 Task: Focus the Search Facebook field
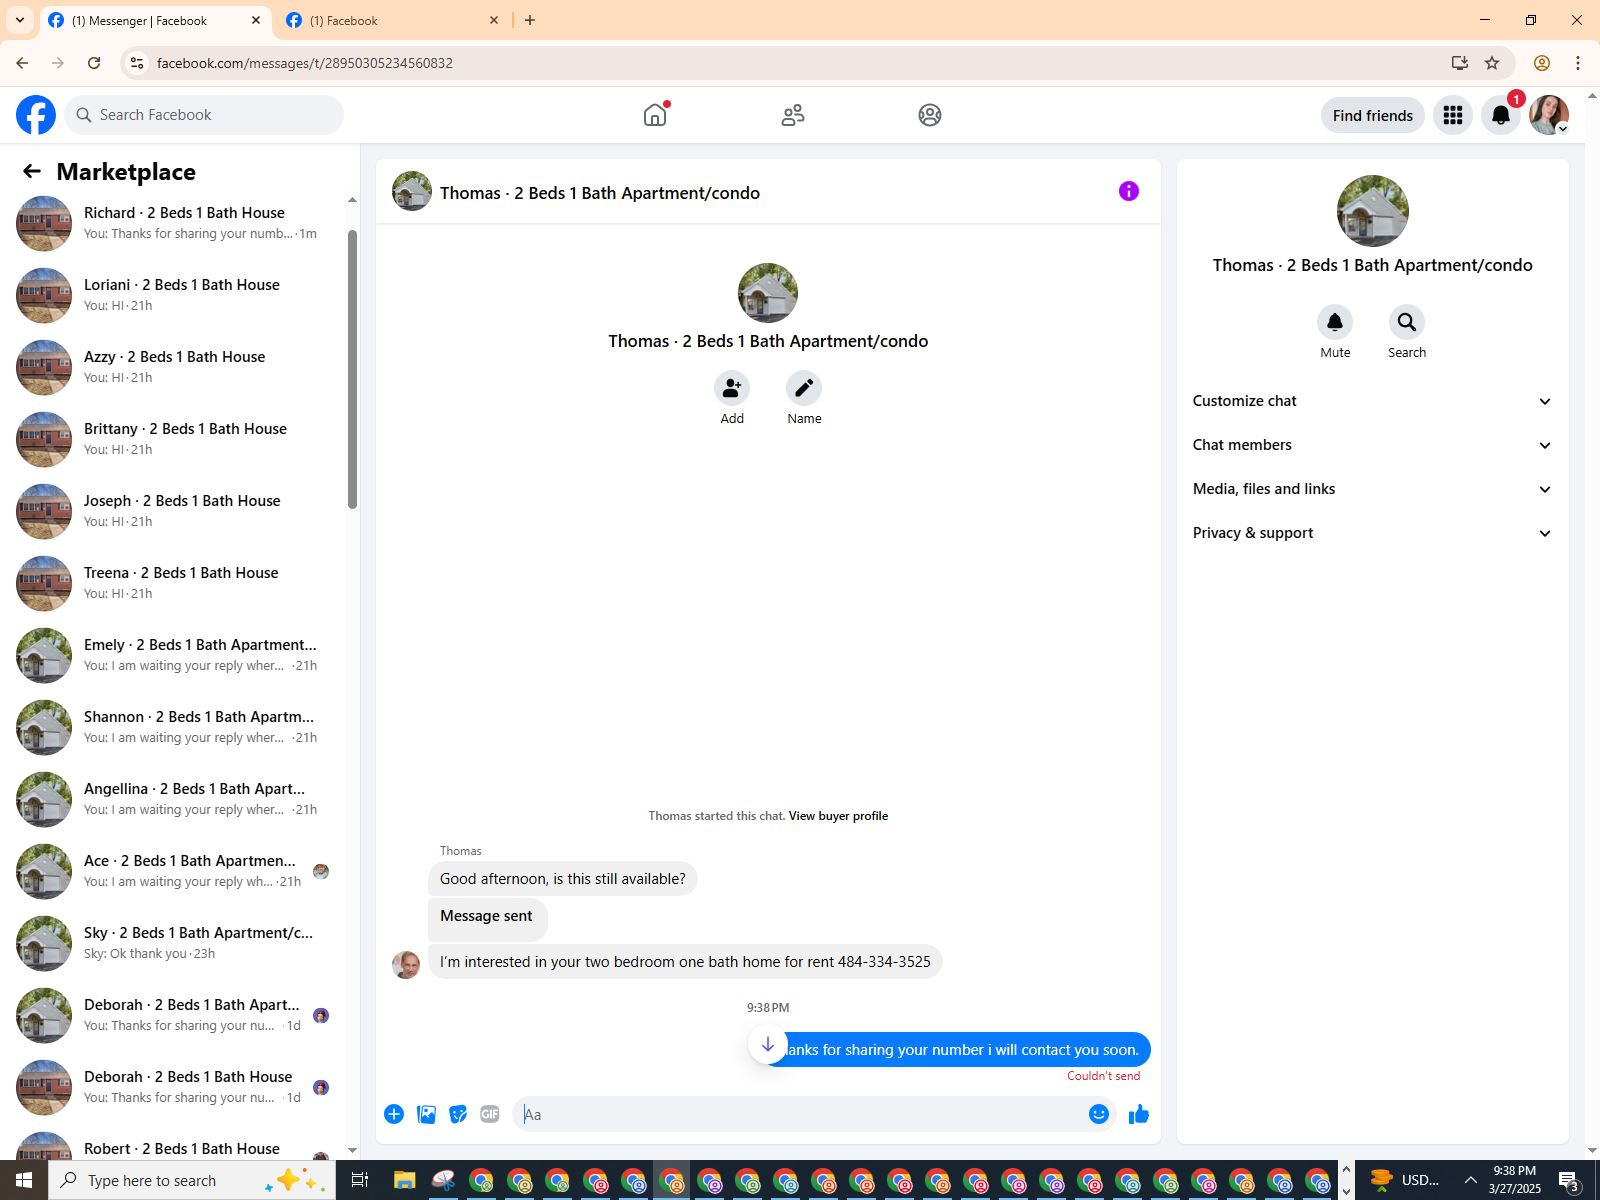[204, 115]
